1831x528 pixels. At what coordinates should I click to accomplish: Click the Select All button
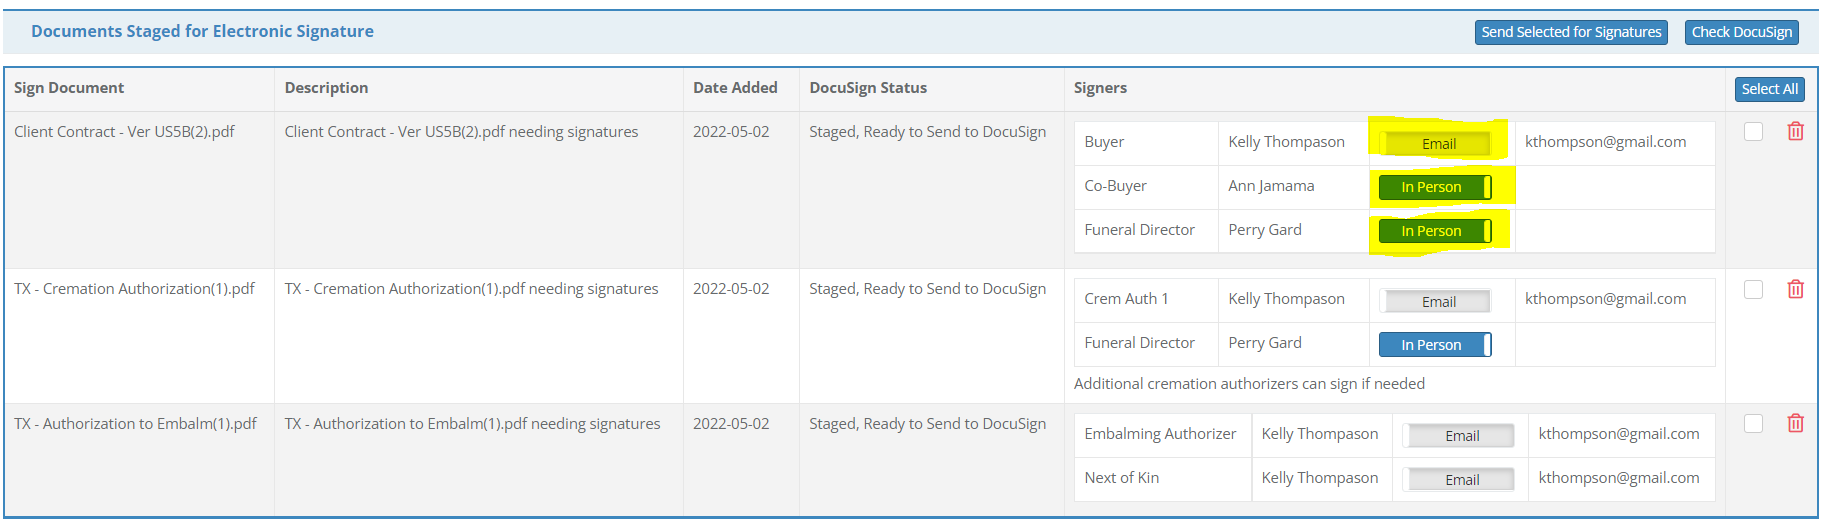tap(1769, 89)
